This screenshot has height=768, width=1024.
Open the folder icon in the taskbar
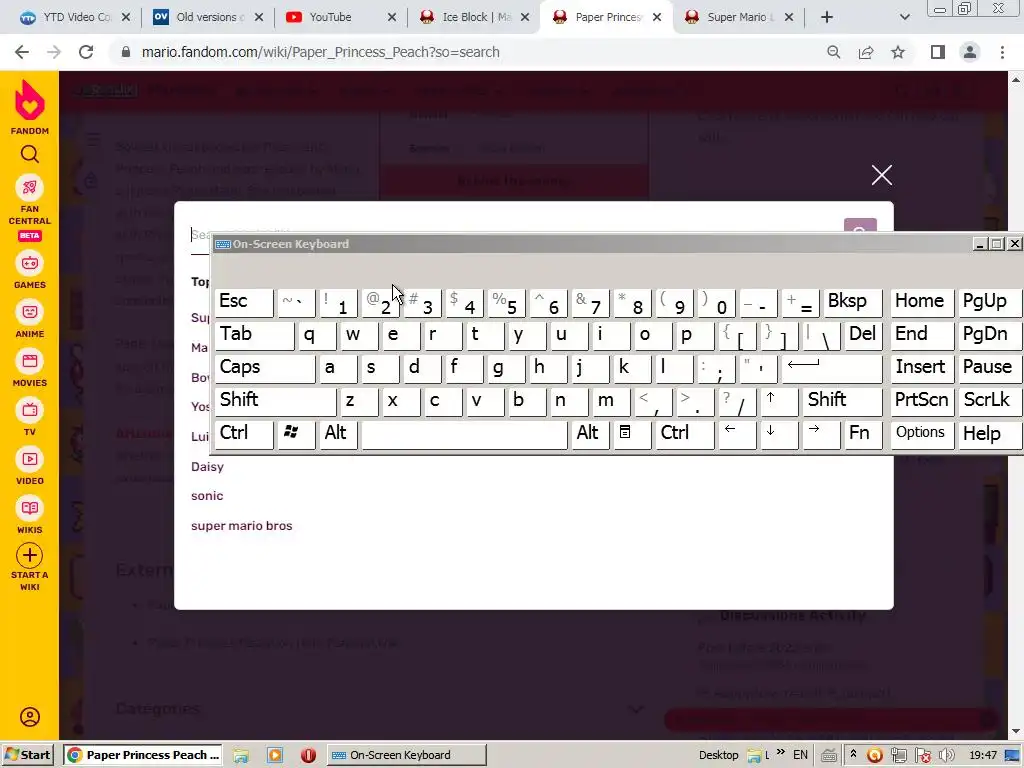tap(241, 755)
